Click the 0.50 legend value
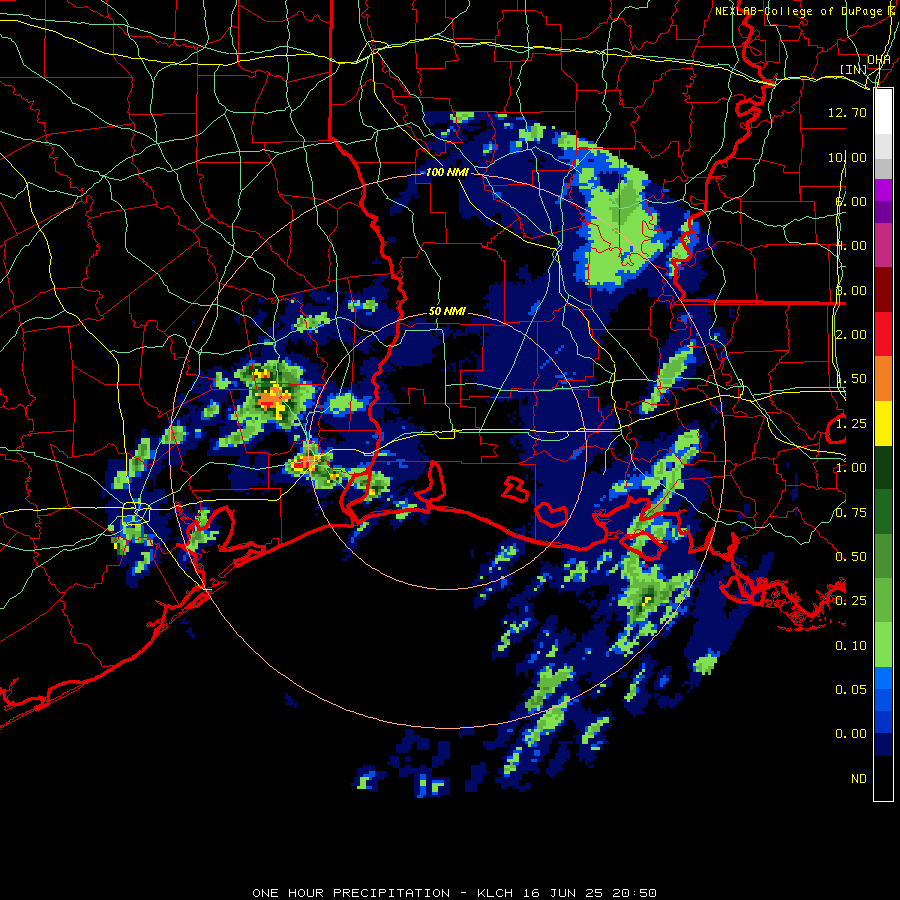This screenshot has height=900, width=900. click(x=851, y=557)
